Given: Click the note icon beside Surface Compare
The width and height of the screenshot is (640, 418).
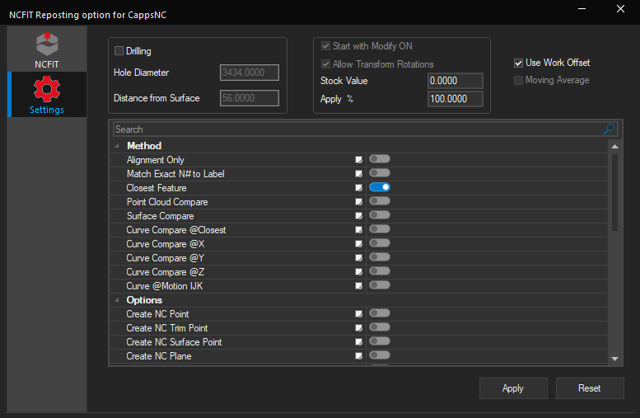Looking at the screenshot, I should tap(358, 216).
